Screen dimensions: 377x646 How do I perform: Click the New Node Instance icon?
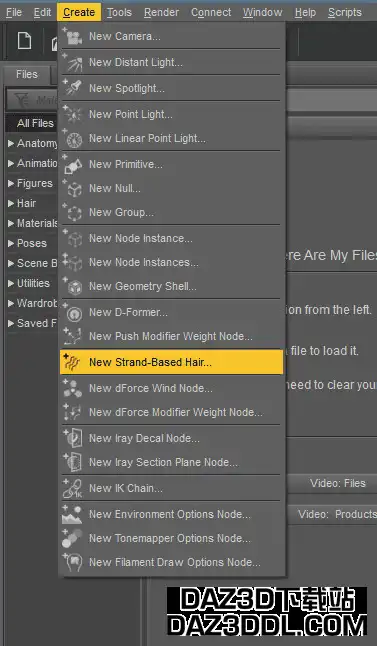tap(73, 238)
